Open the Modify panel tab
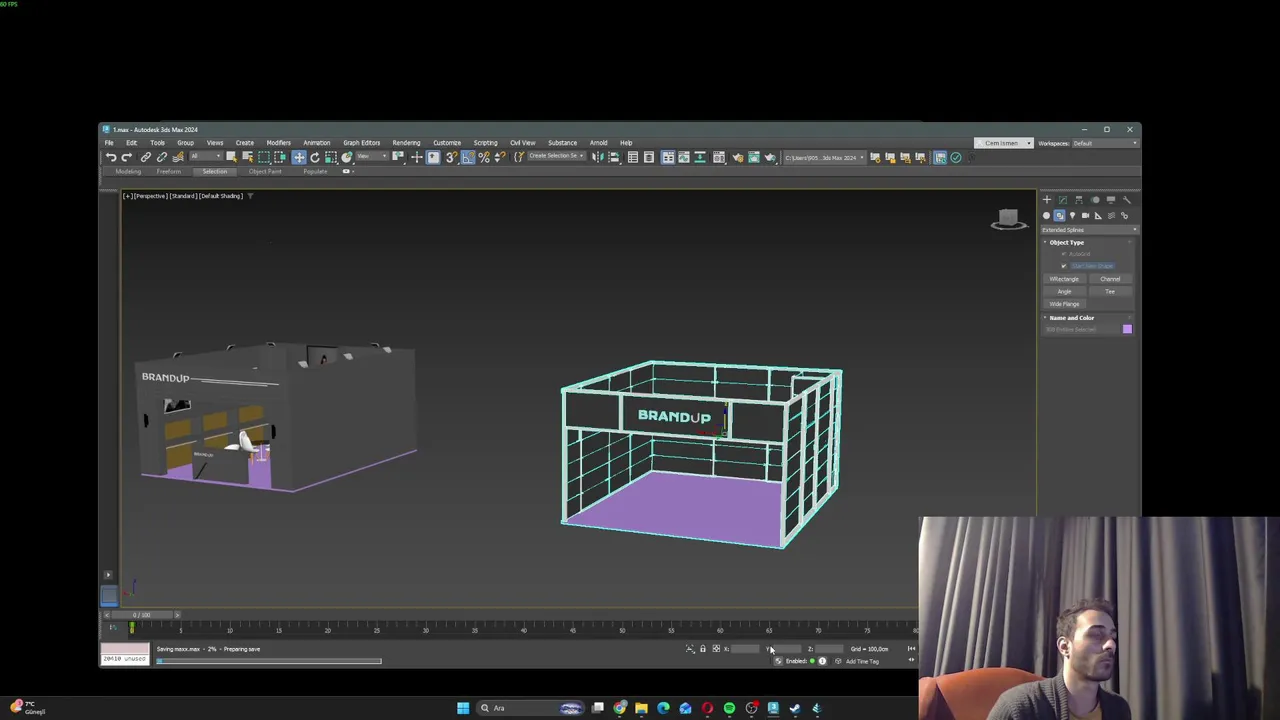Screen dimensions: 1280x720 point(1063,200)
